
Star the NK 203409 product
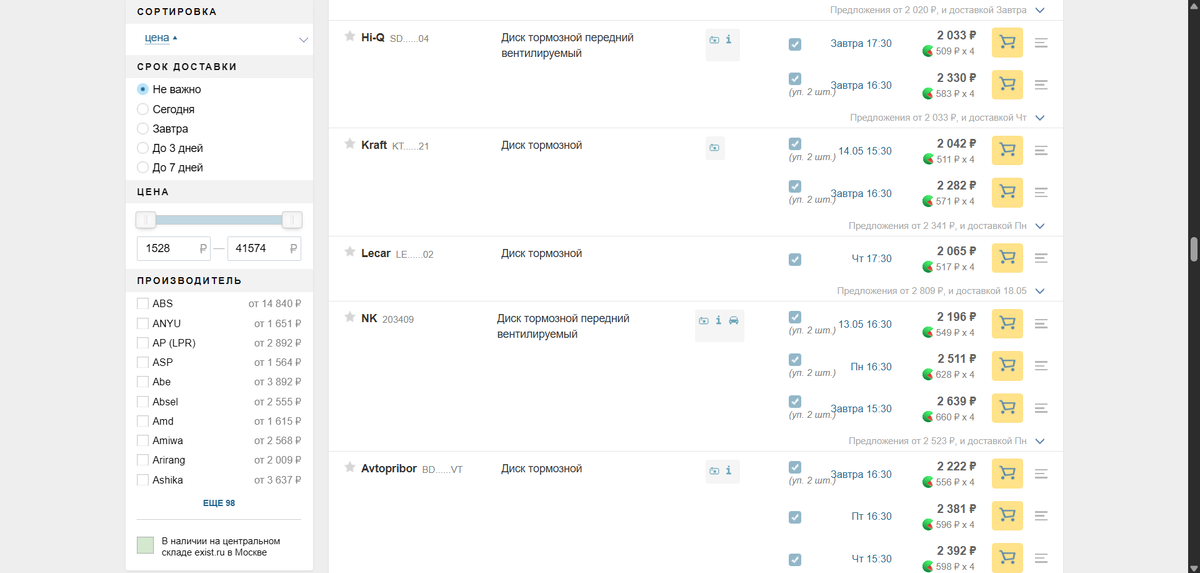tap(350, 317)
